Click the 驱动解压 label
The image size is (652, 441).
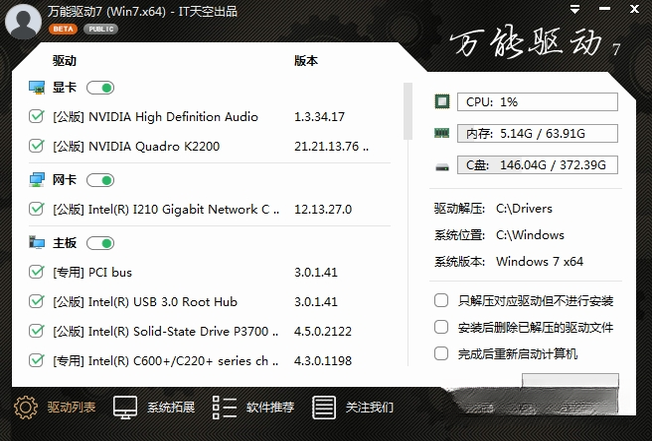(459, 208)
